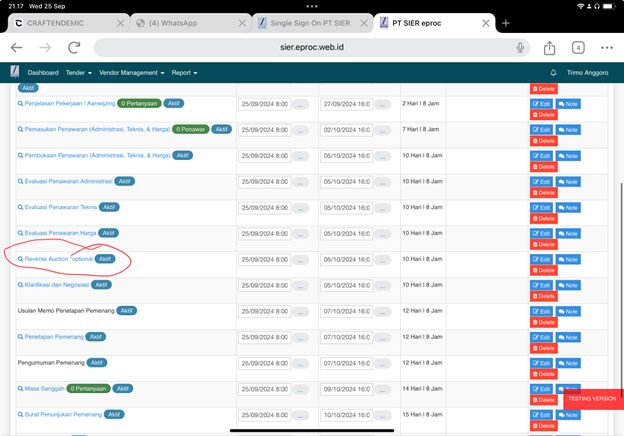Expand the Vendor Management dropdown
Image resolution: width=624 pixels, height=436 pixels.
(x=132, y=73)
